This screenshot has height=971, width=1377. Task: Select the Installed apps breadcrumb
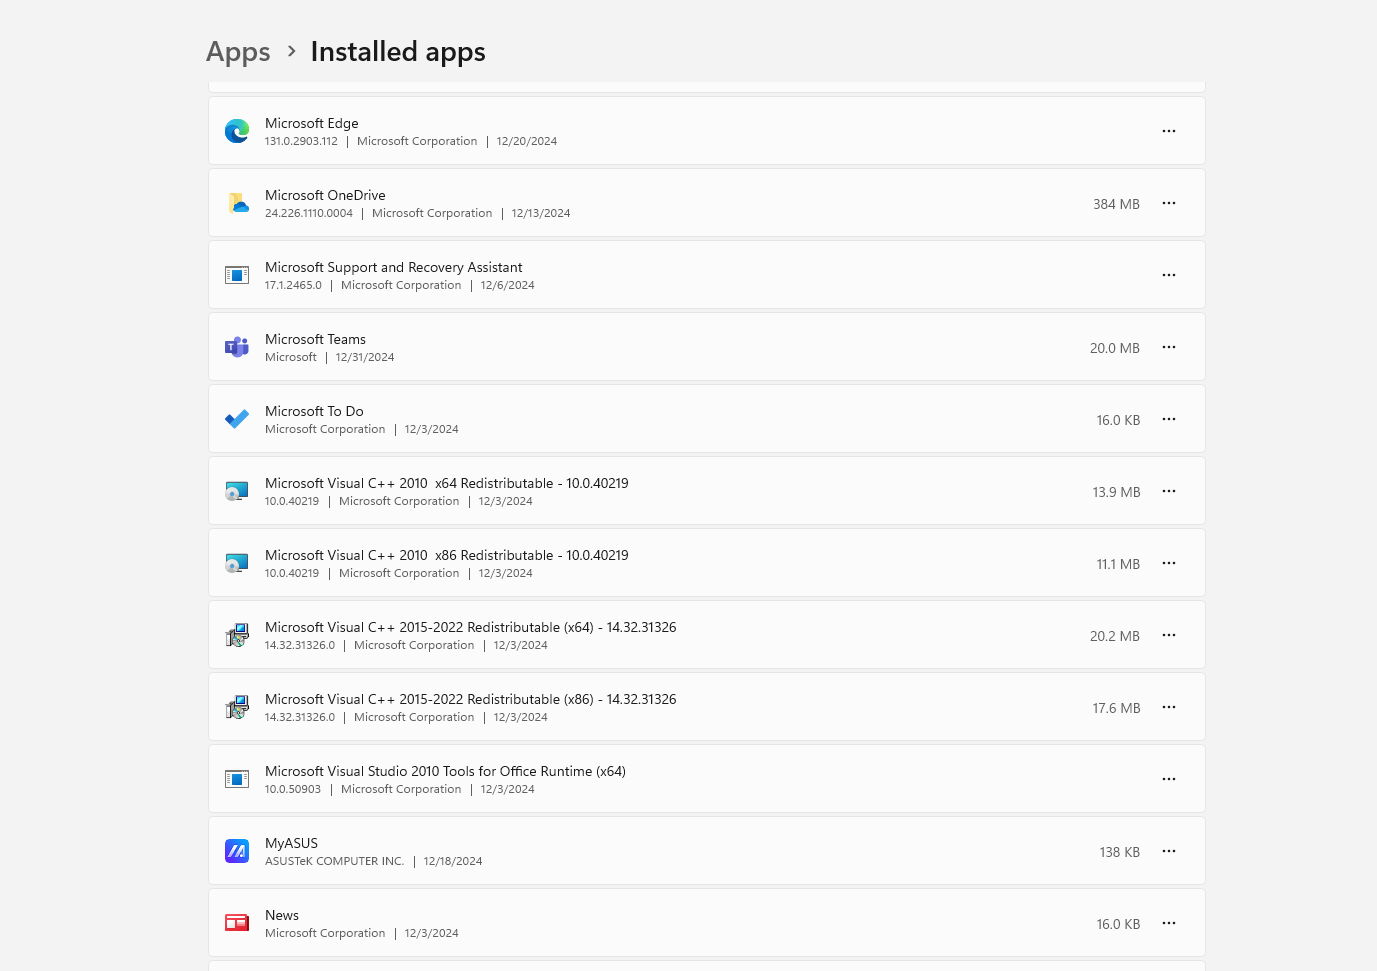(397, 52)
